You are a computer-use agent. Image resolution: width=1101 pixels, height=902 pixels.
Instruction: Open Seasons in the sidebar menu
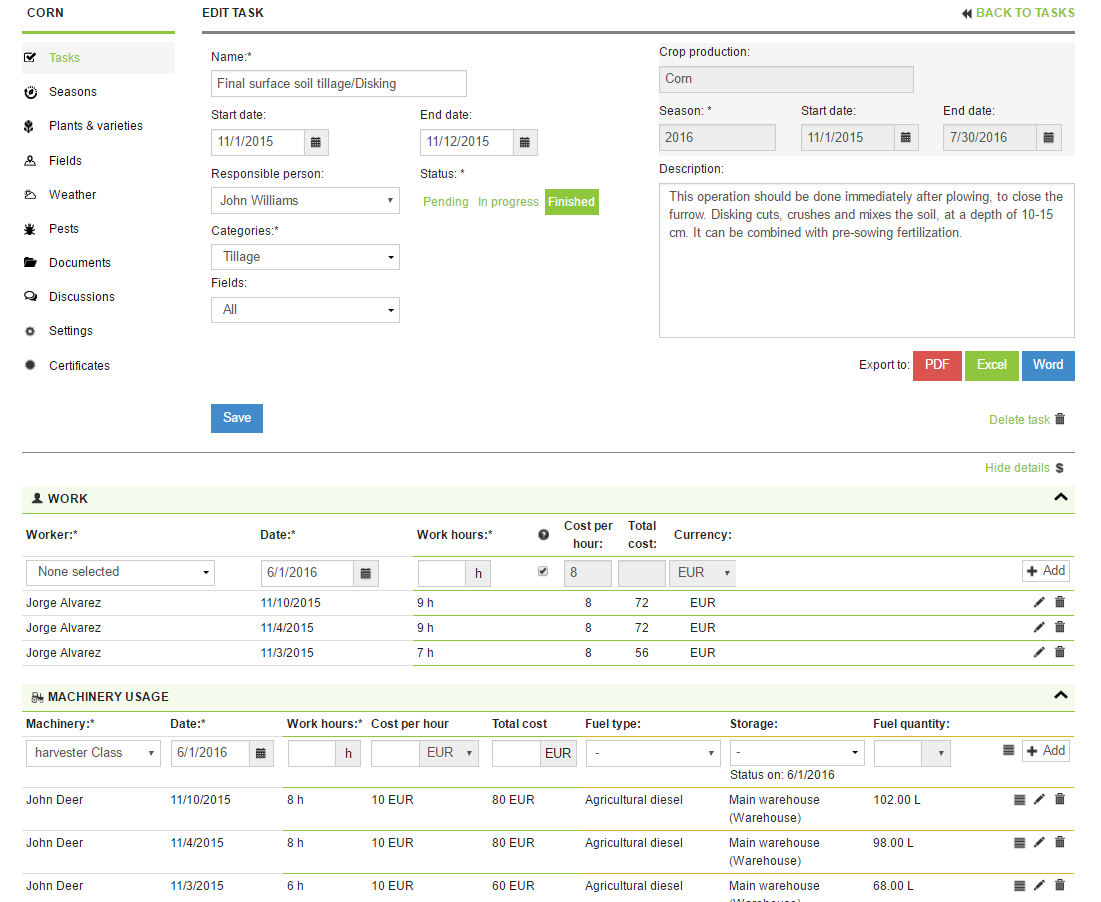coord(73,92)
